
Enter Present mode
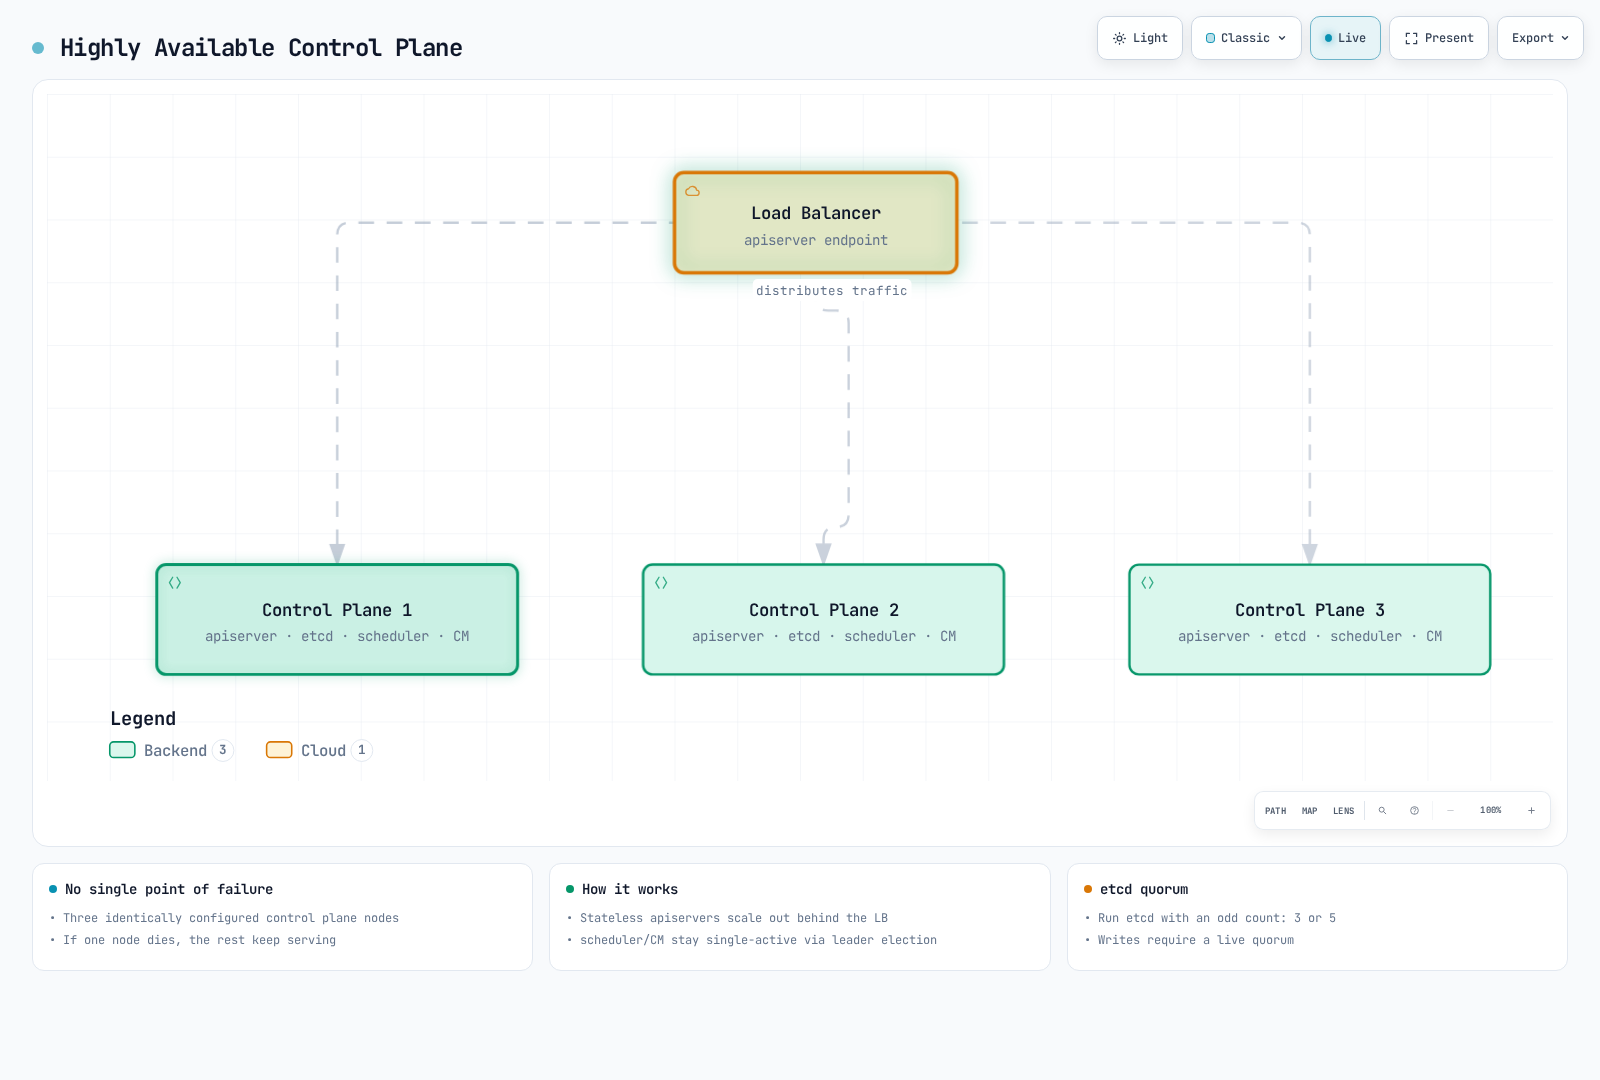click(x=1439, y=38)
